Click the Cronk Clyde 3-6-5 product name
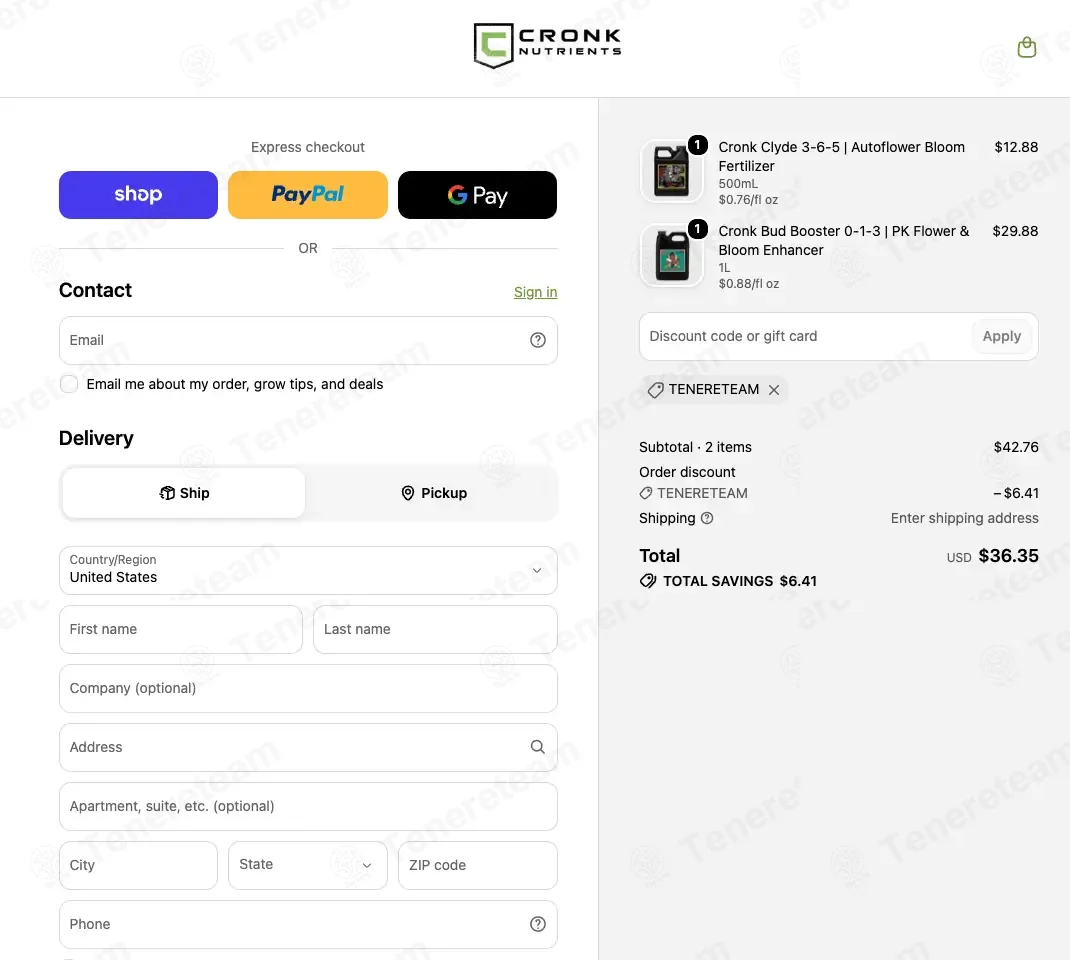Screen dimensions: 1070x960 (x=841, y=156)
